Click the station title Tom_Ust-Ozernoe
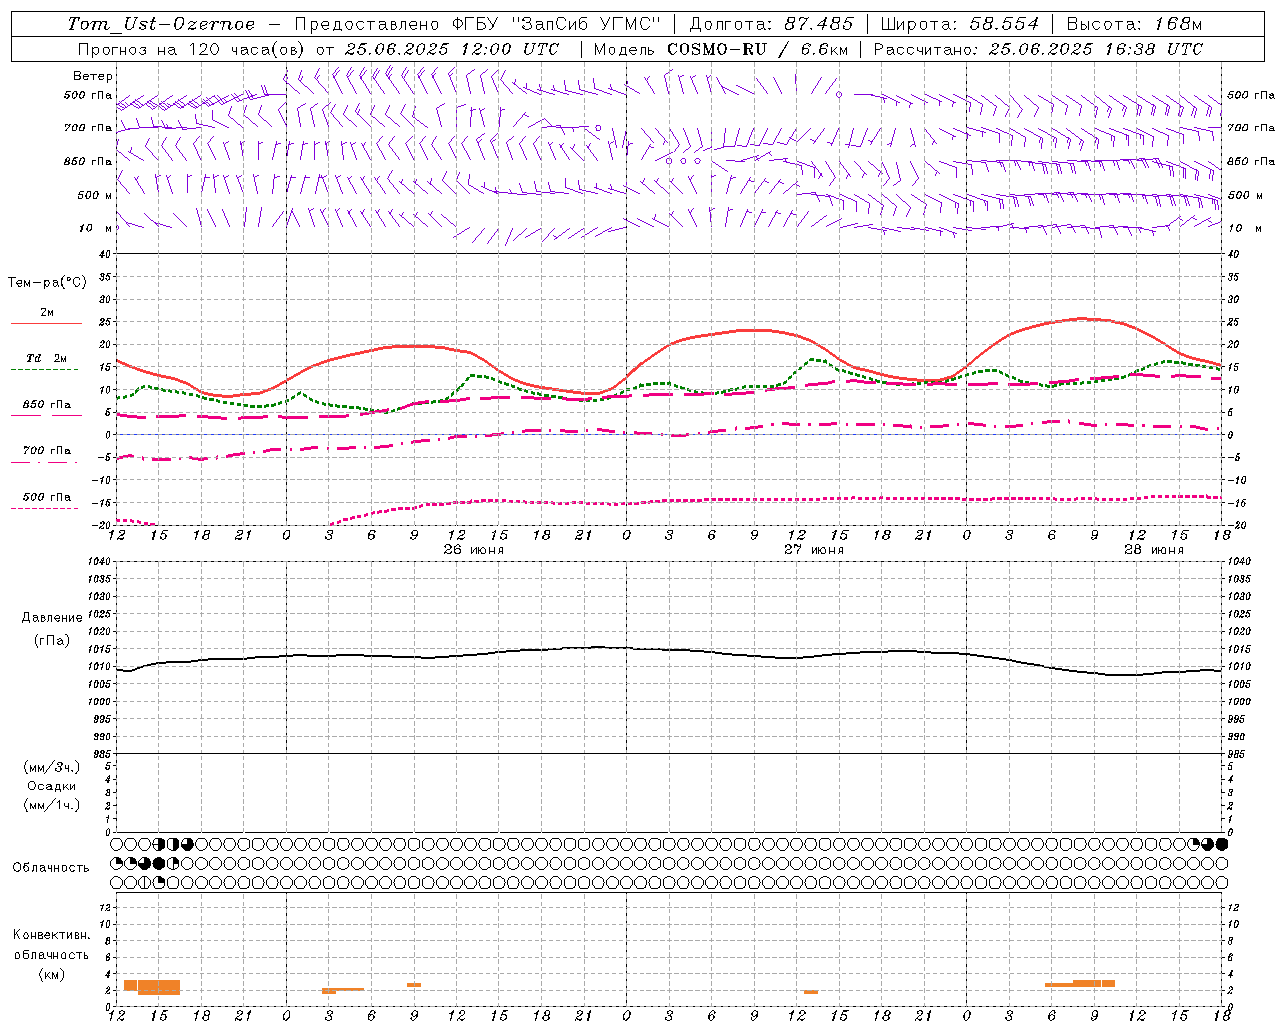 (x=161, y=24)
